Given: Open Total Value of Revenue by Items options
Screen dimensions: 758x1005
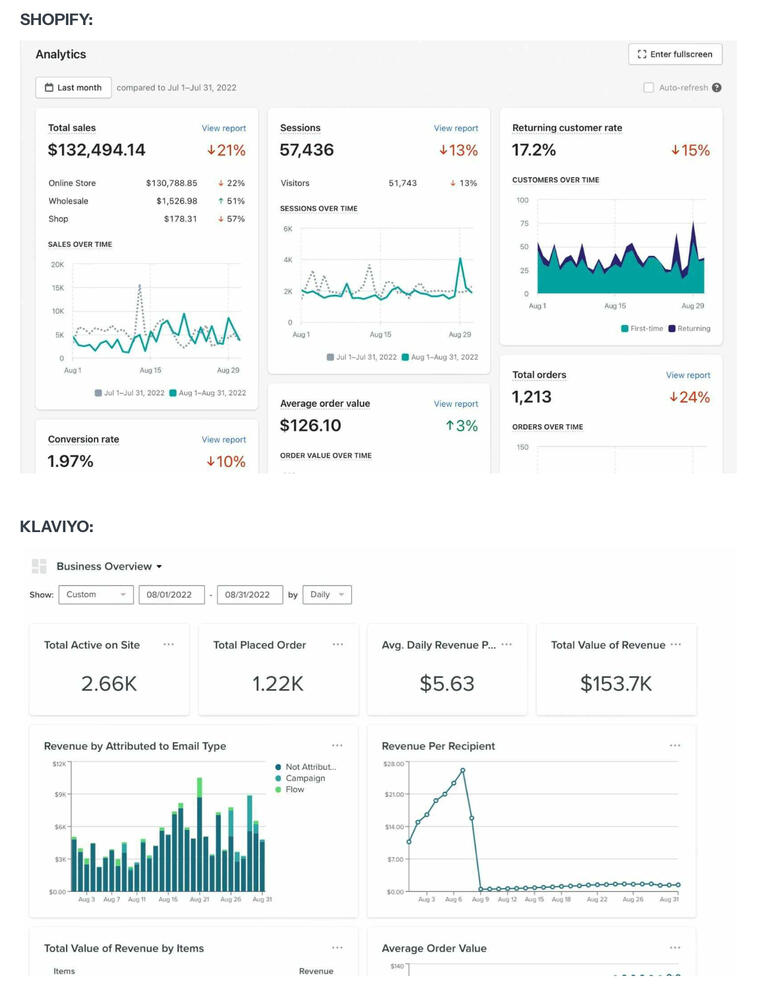Looking at the screenshot, I should point(338,948).
